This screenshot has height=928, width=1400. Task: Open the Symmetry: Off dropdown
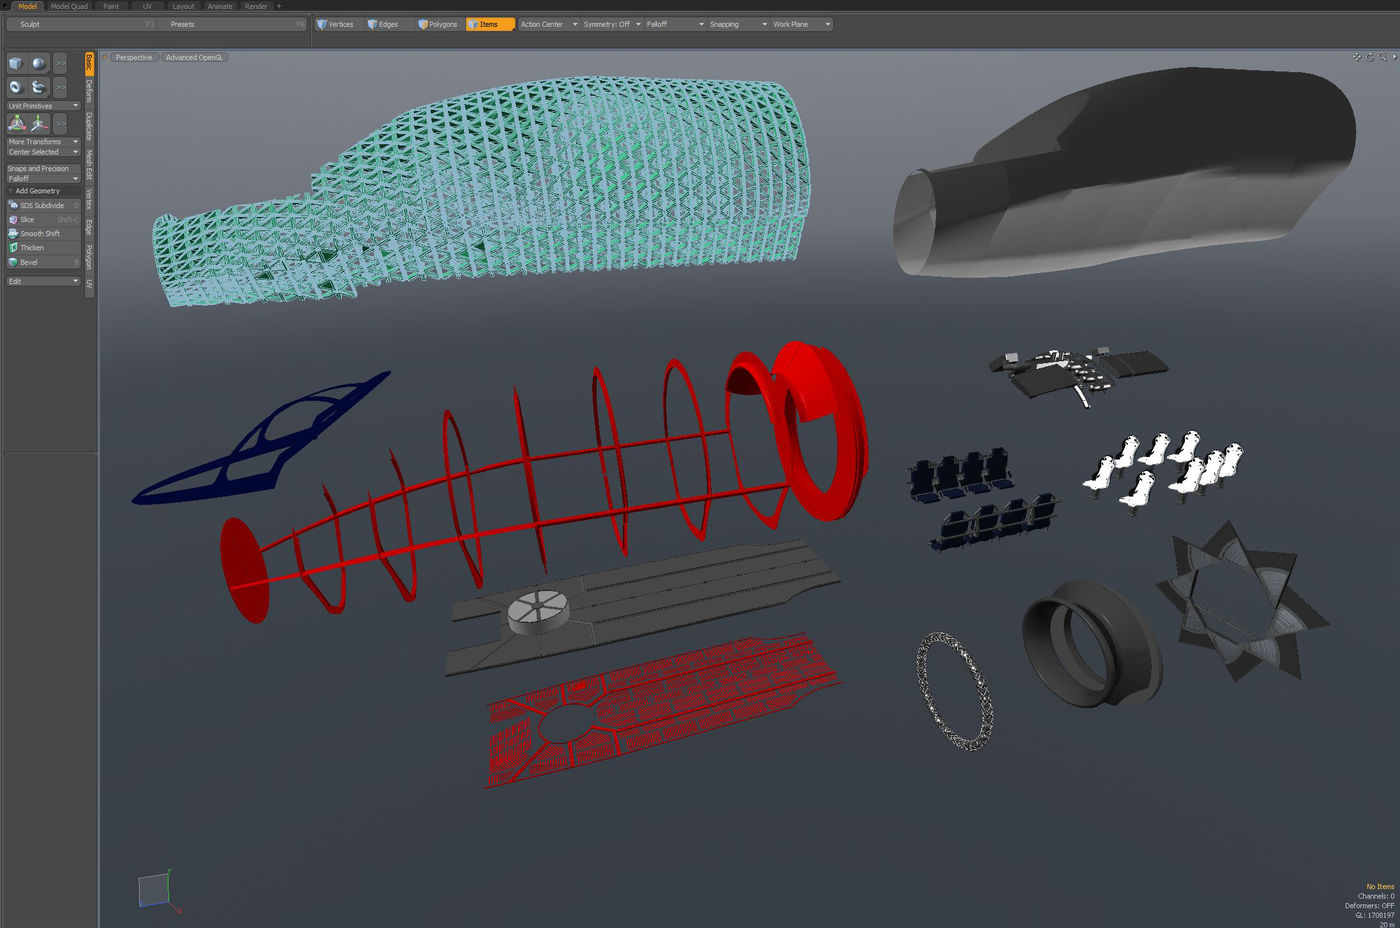click(x=611, y=24)
